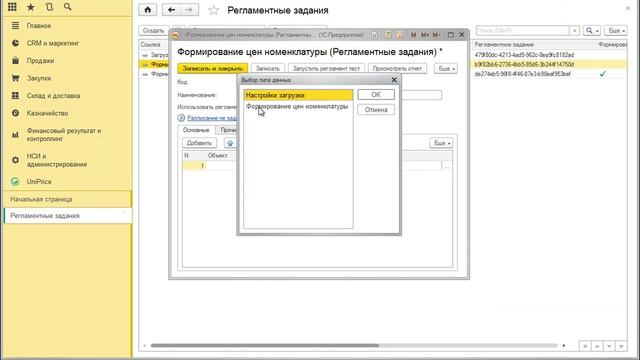The image size is (640, 360).
Task: Open Главное section in sidebar
Action: pos(39,26)
